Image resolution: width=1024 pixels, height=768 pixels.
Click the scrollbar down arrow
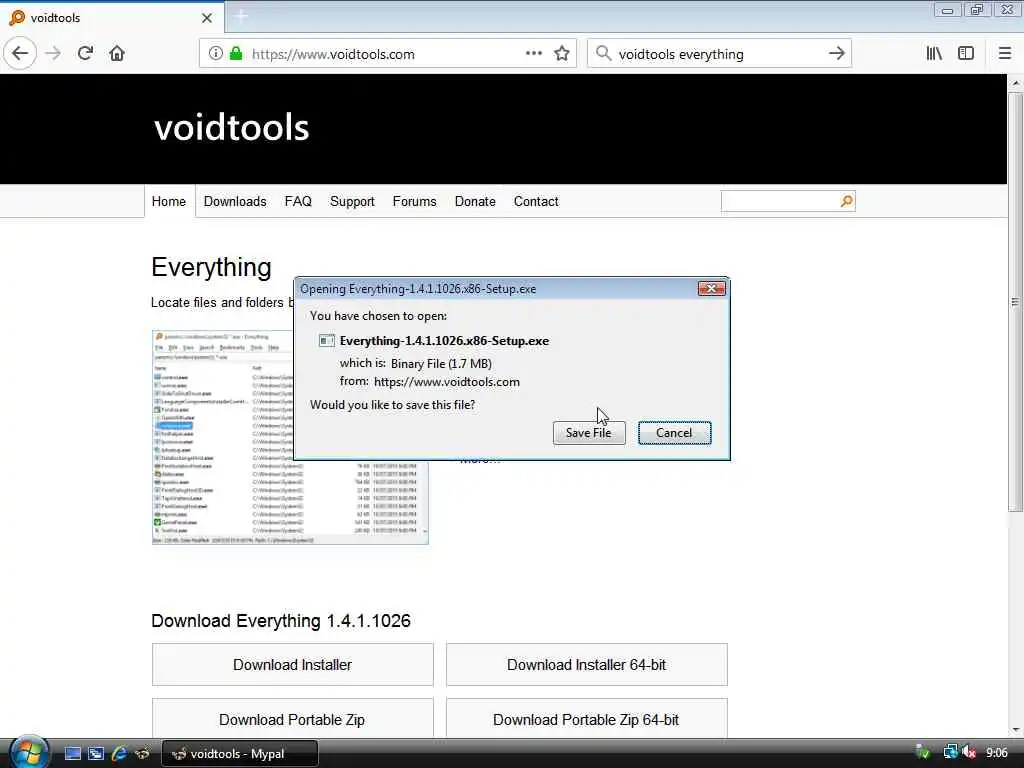1015,730
